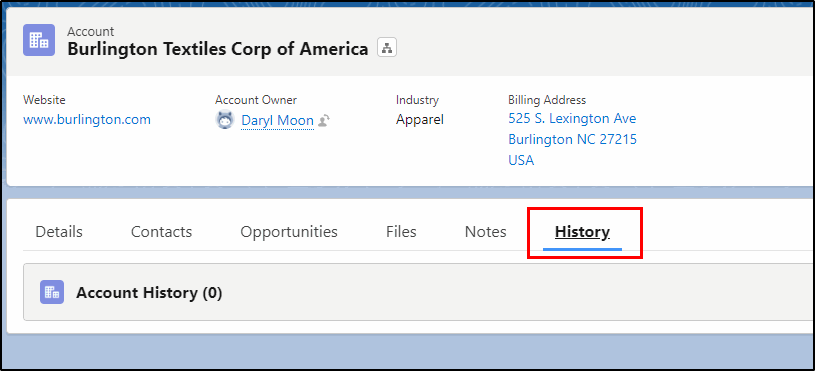Click the 525 S. Lexington Ave address
815x371 pixels.
[572, 118]
